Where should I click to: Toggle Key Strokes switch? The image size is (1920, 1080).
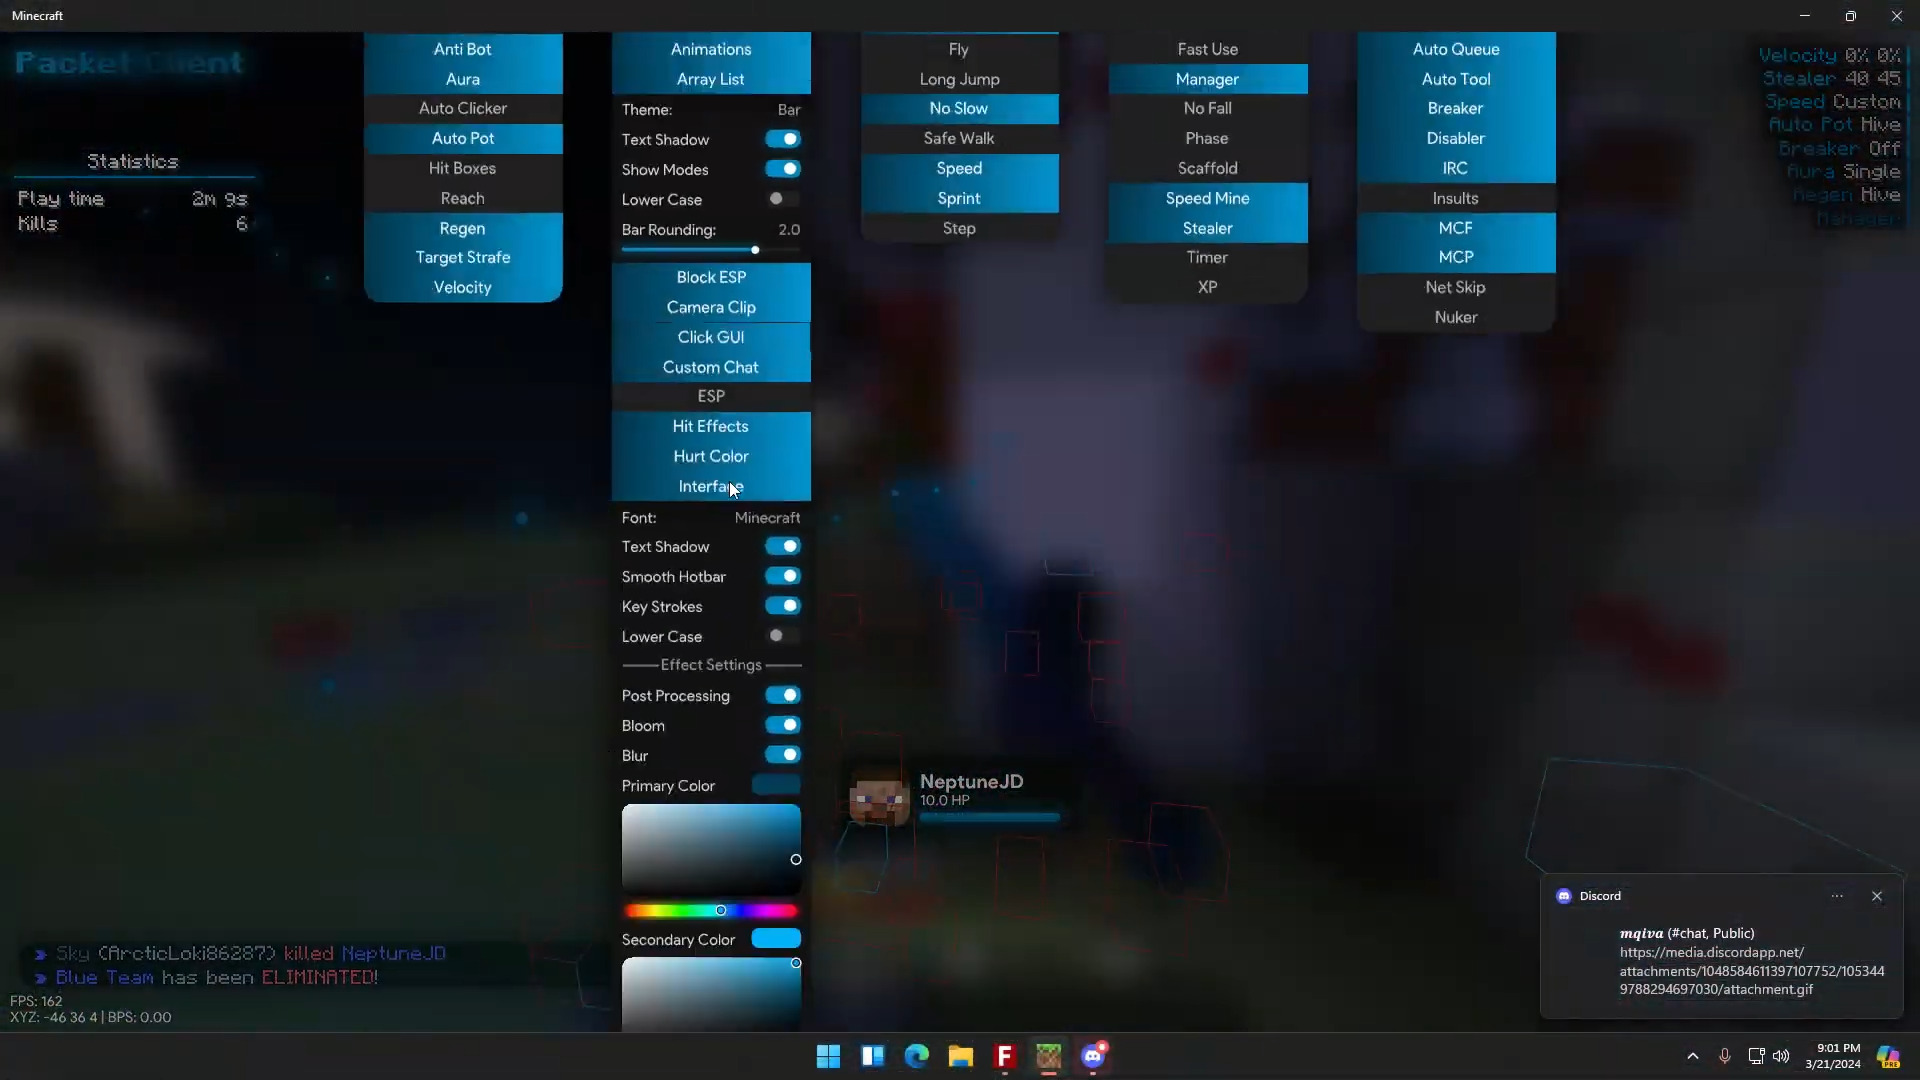(783, 606)
